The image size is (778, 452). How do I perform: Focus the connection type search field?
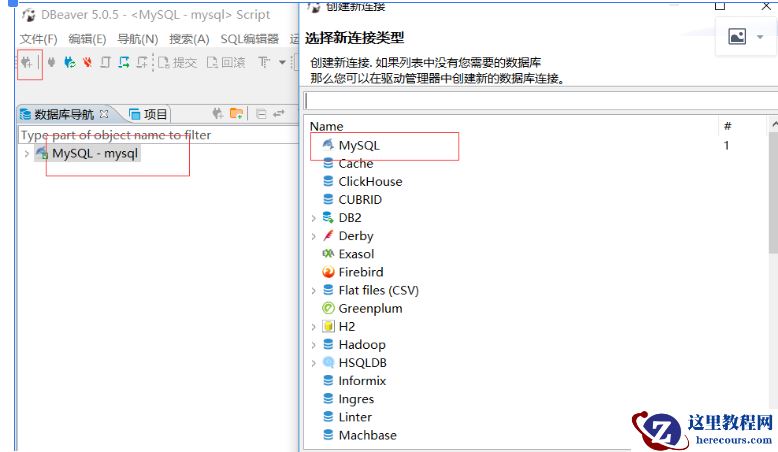pos(540,101)
